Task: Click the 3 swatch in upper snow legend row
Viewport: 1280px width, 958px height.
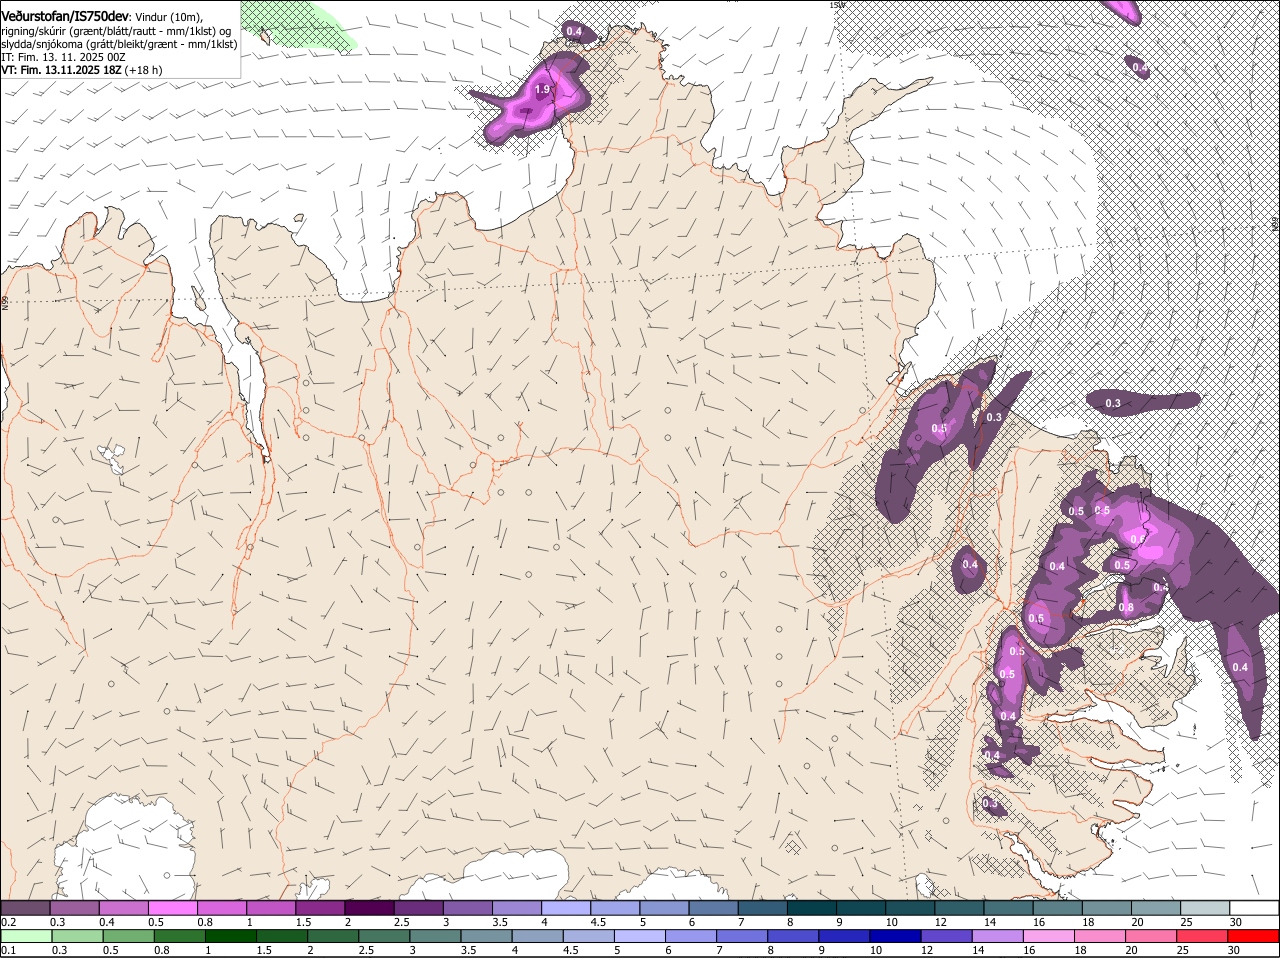Action: 467,908
